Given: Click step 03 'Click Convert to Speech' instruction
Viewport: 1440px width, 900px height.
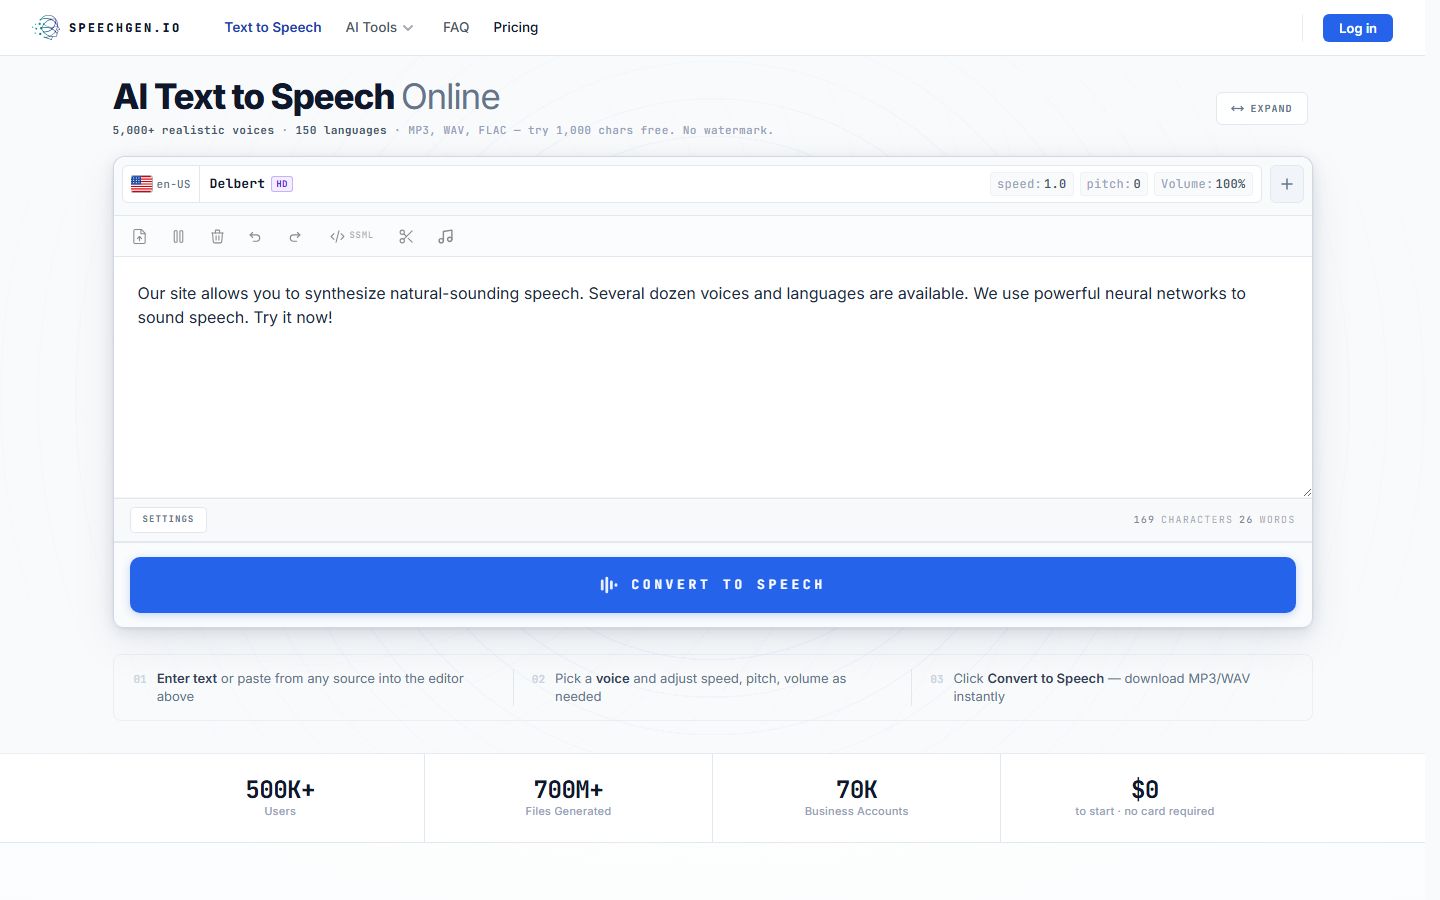Looking at the screenshot, I should (x=1109, y=687).
